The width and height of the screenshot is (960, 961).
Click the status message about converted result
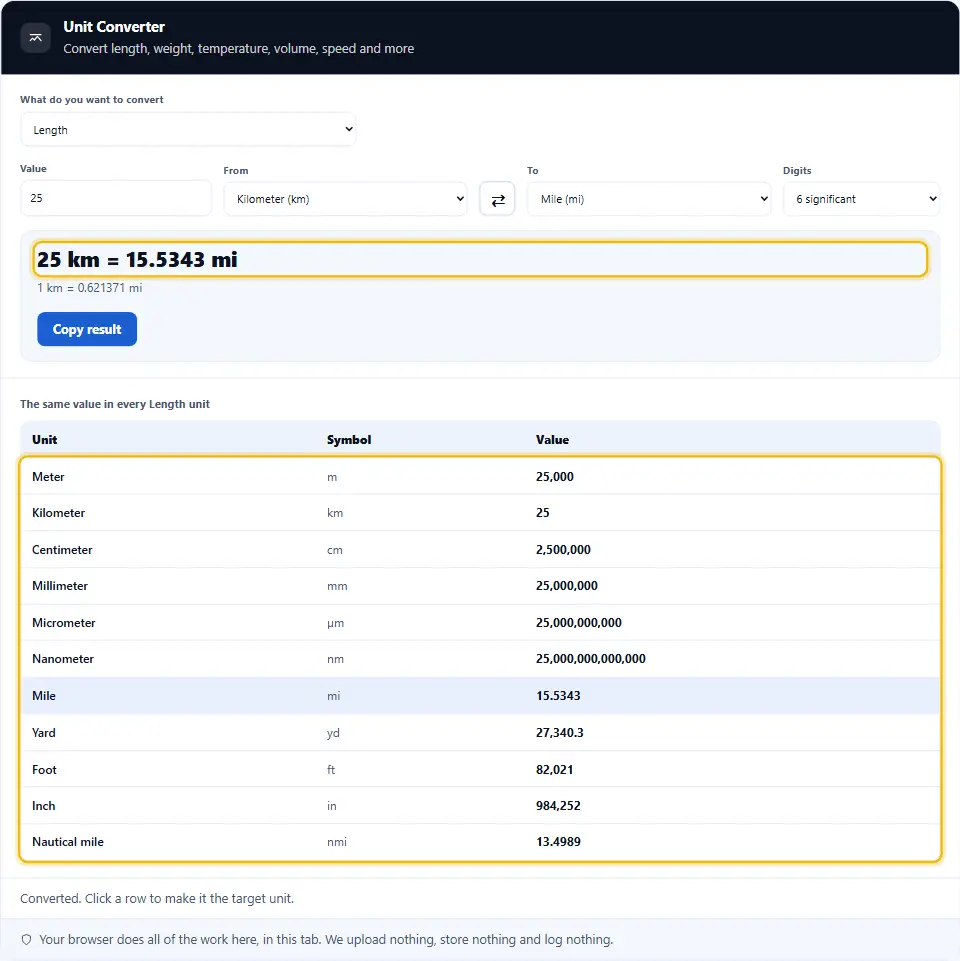click(157, 898)
